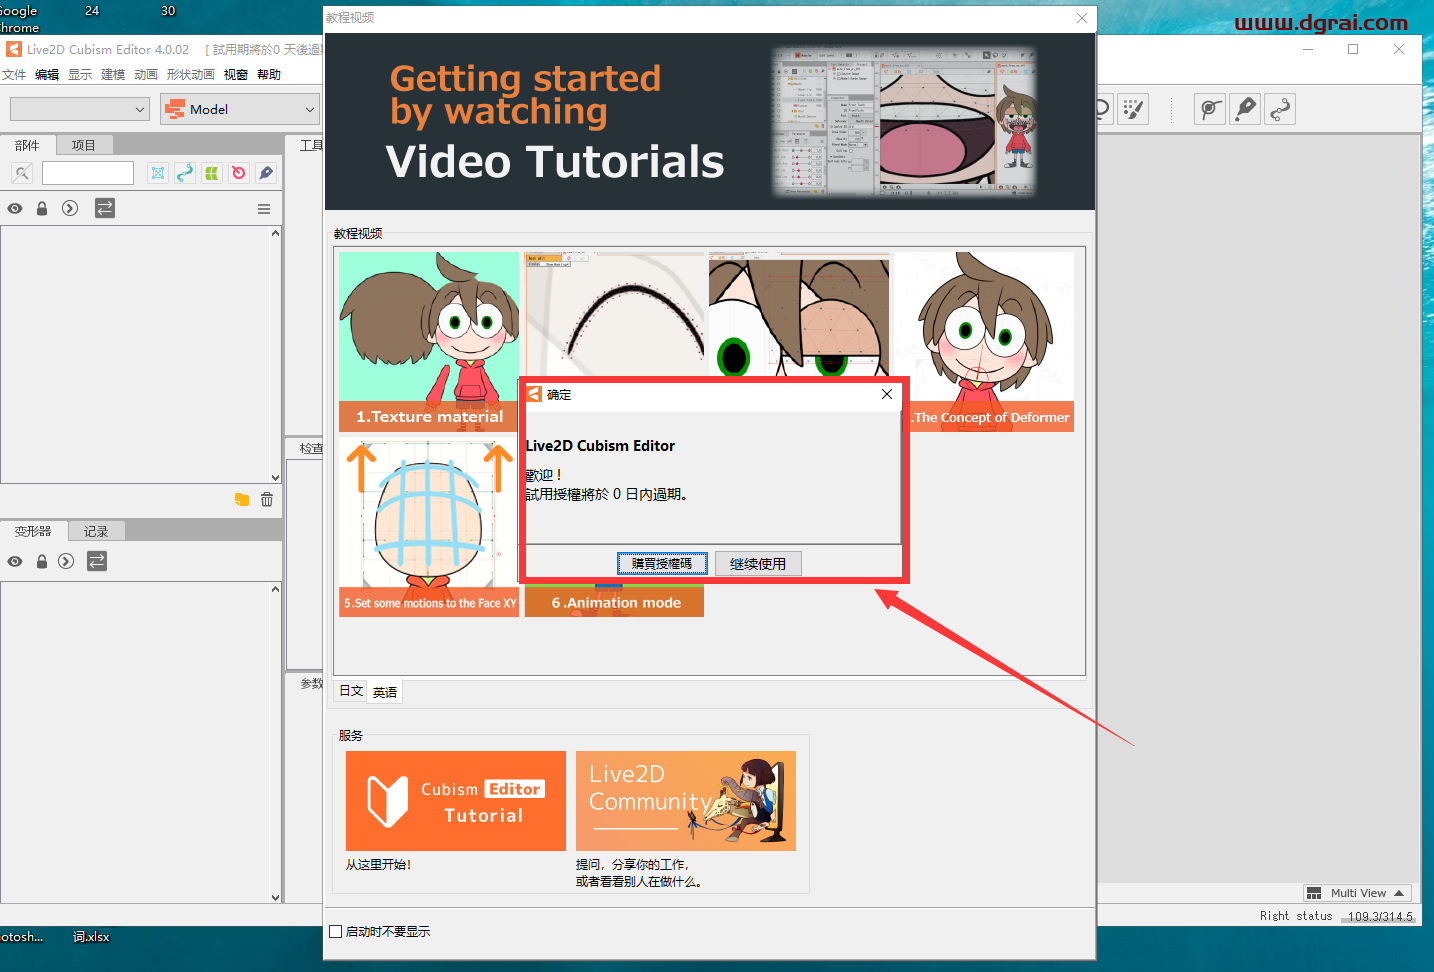Open the Model dropdown menu
This screenshot has height=972, width=1434.
coord(239,109)
